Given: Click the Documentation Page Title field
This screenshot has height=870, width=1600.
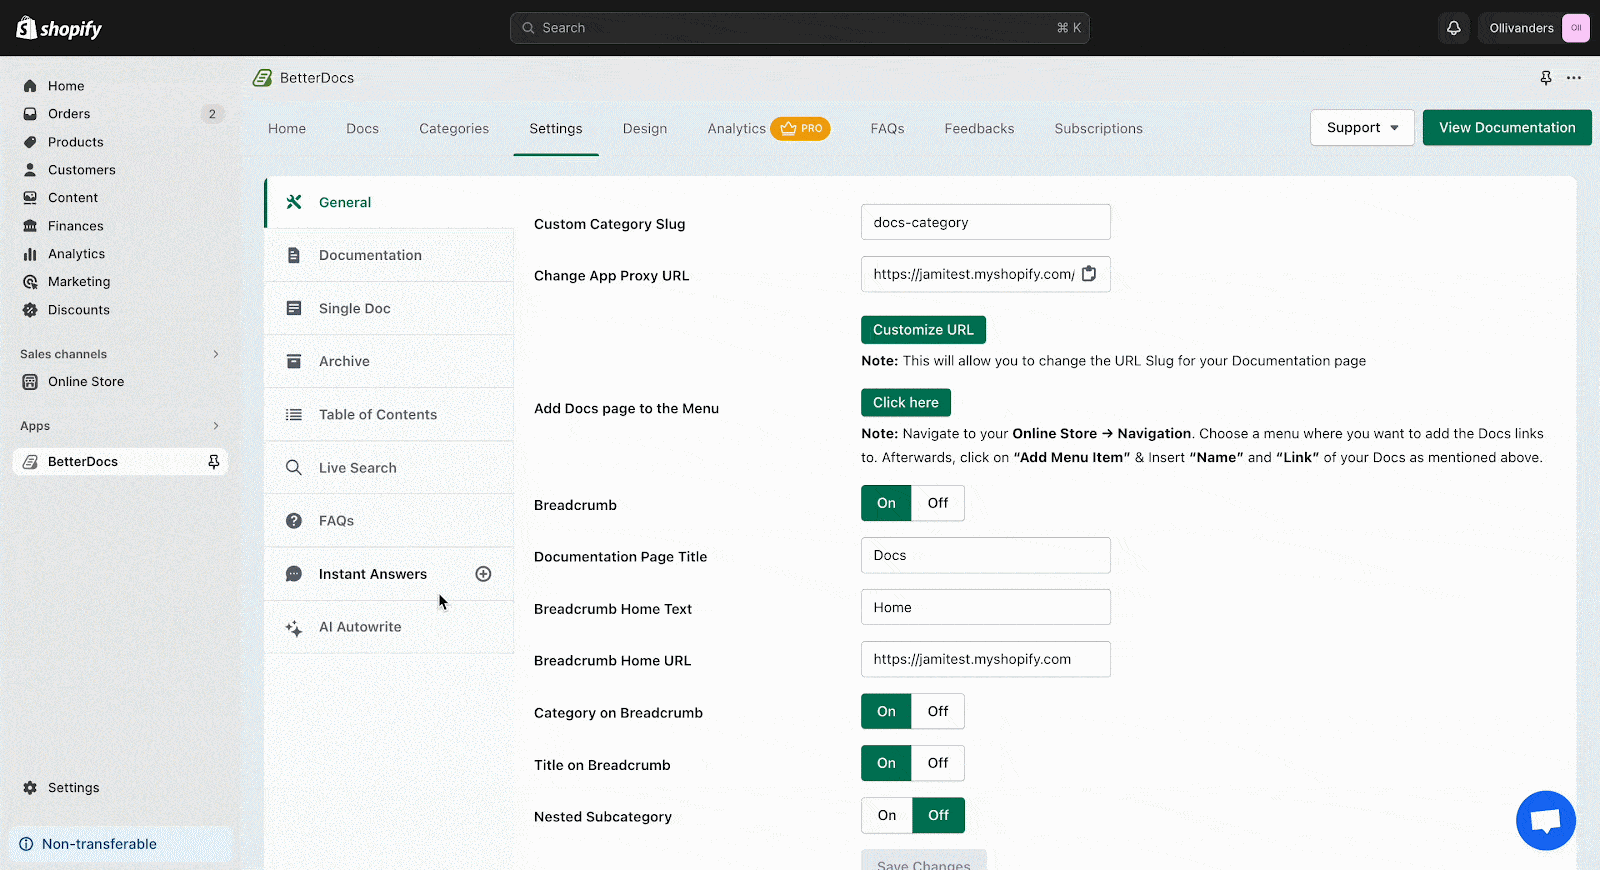Looking at the screenshot, I should (x=986, y=555).
